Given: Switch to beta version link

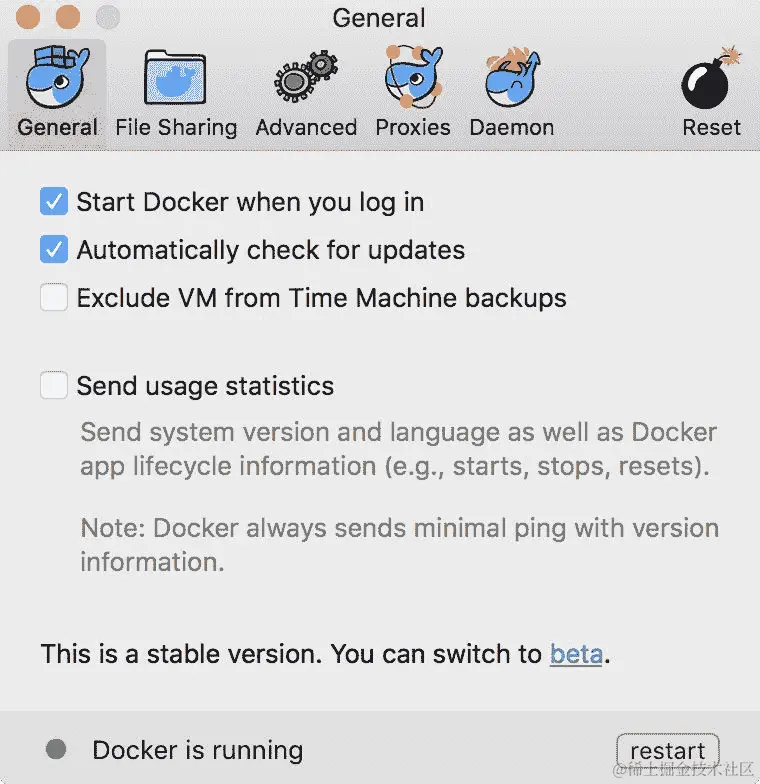Looking at the screenshot, I should click(576, 654).
